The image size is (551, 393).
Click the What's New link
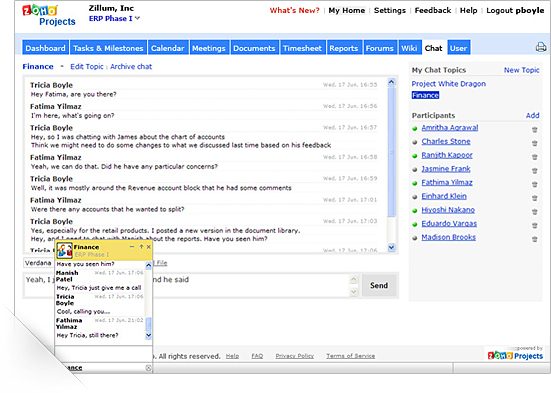pyautogui.click(x=294, y=11)
